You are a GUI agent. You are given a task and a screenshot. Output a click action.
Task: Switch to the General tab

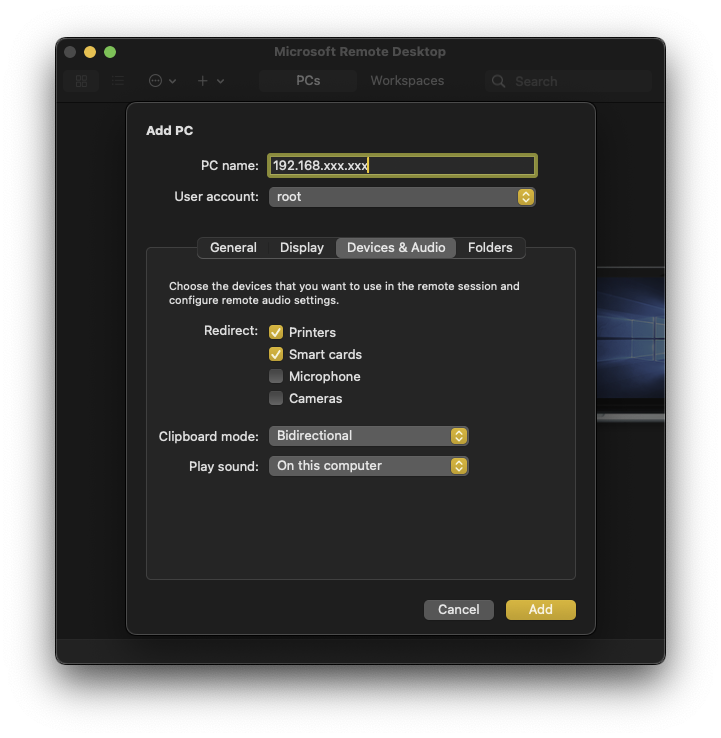coord(233,248)
